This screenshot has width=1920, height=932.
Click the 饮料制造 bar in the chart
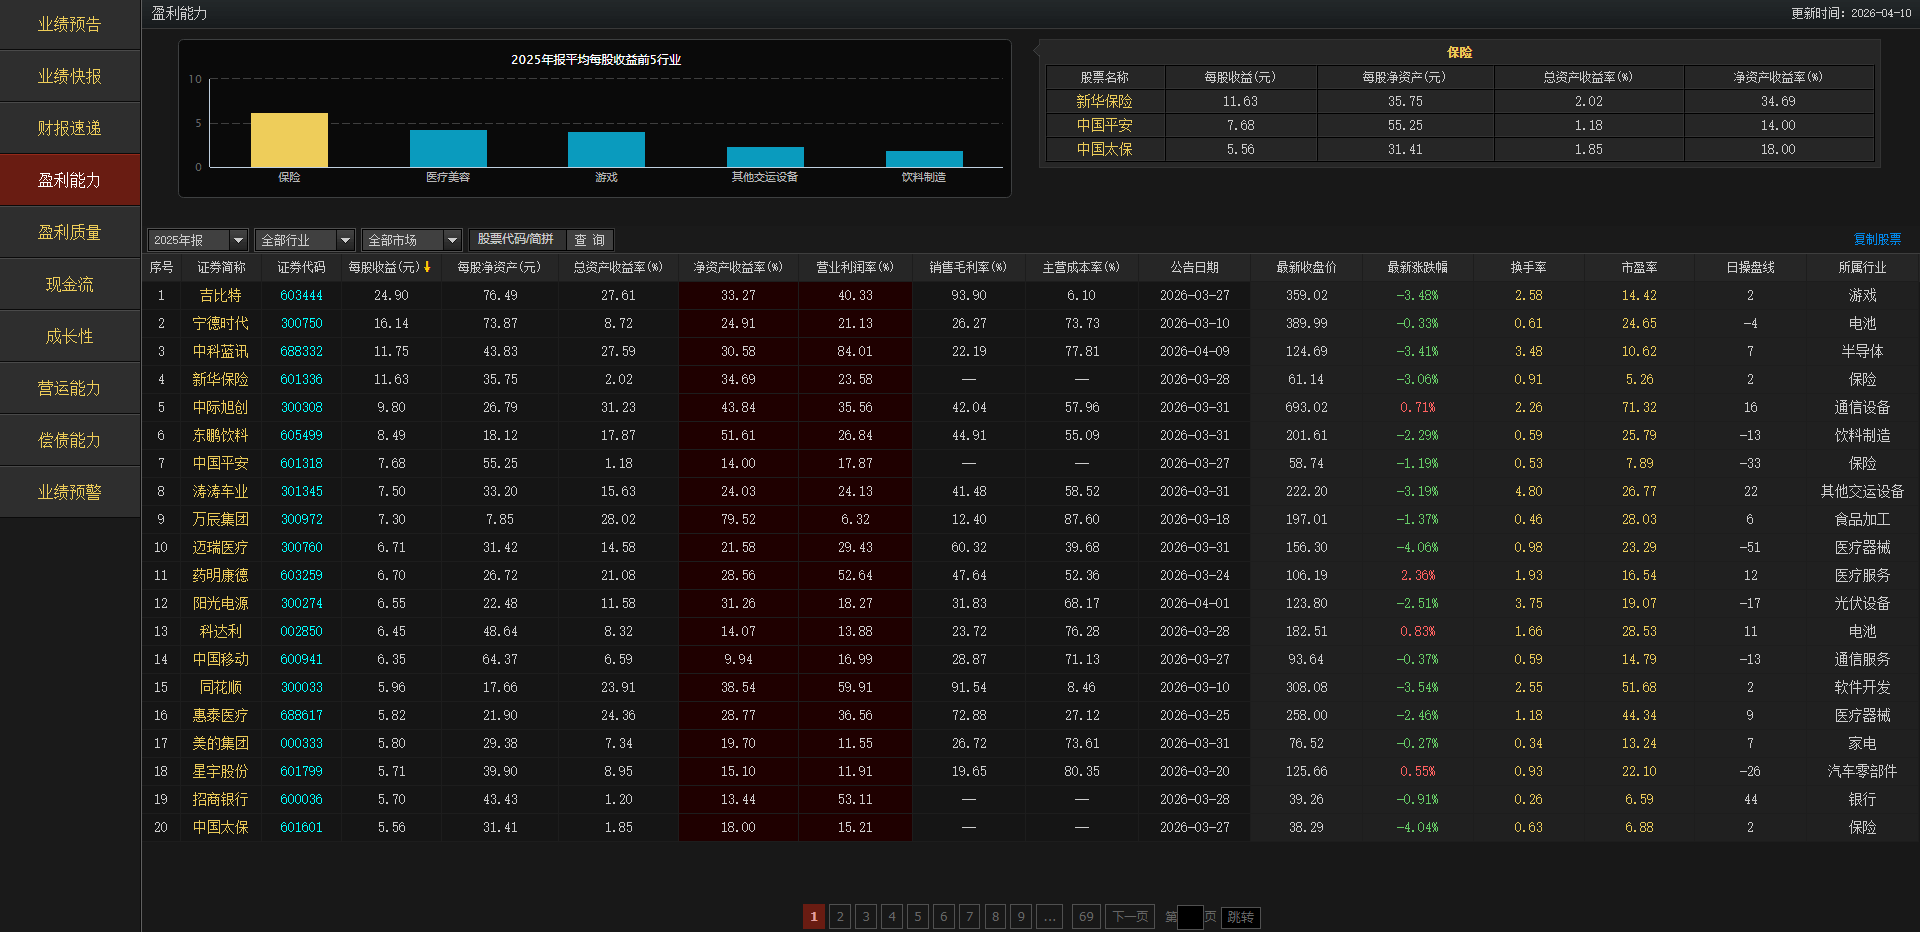924,159
